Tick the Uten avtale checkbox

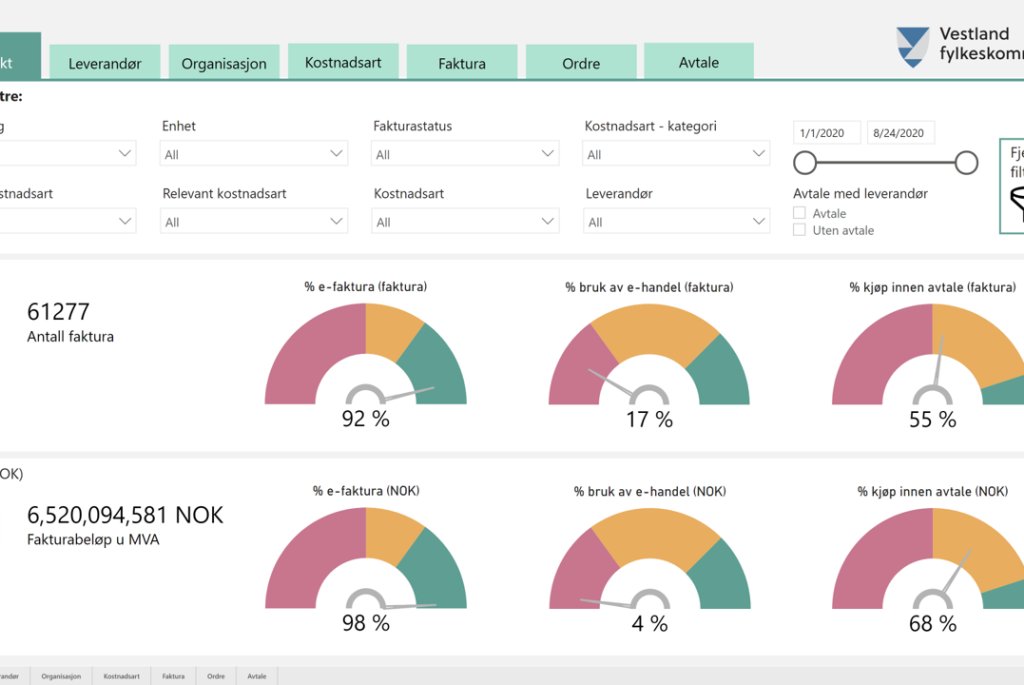[x=799, y=230]
